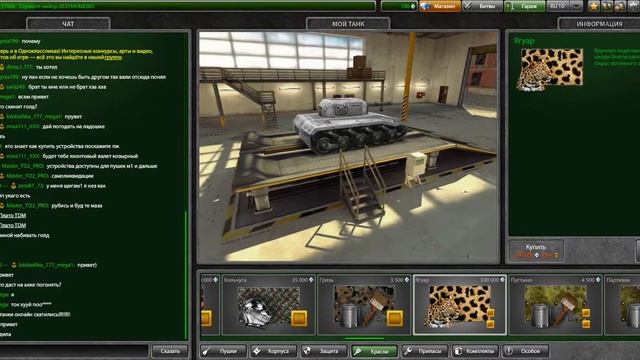This screenshot has height=360, width=640.
Task: Click the 35 000 price on Кольчуга card
Action: [x=300, y=280]
